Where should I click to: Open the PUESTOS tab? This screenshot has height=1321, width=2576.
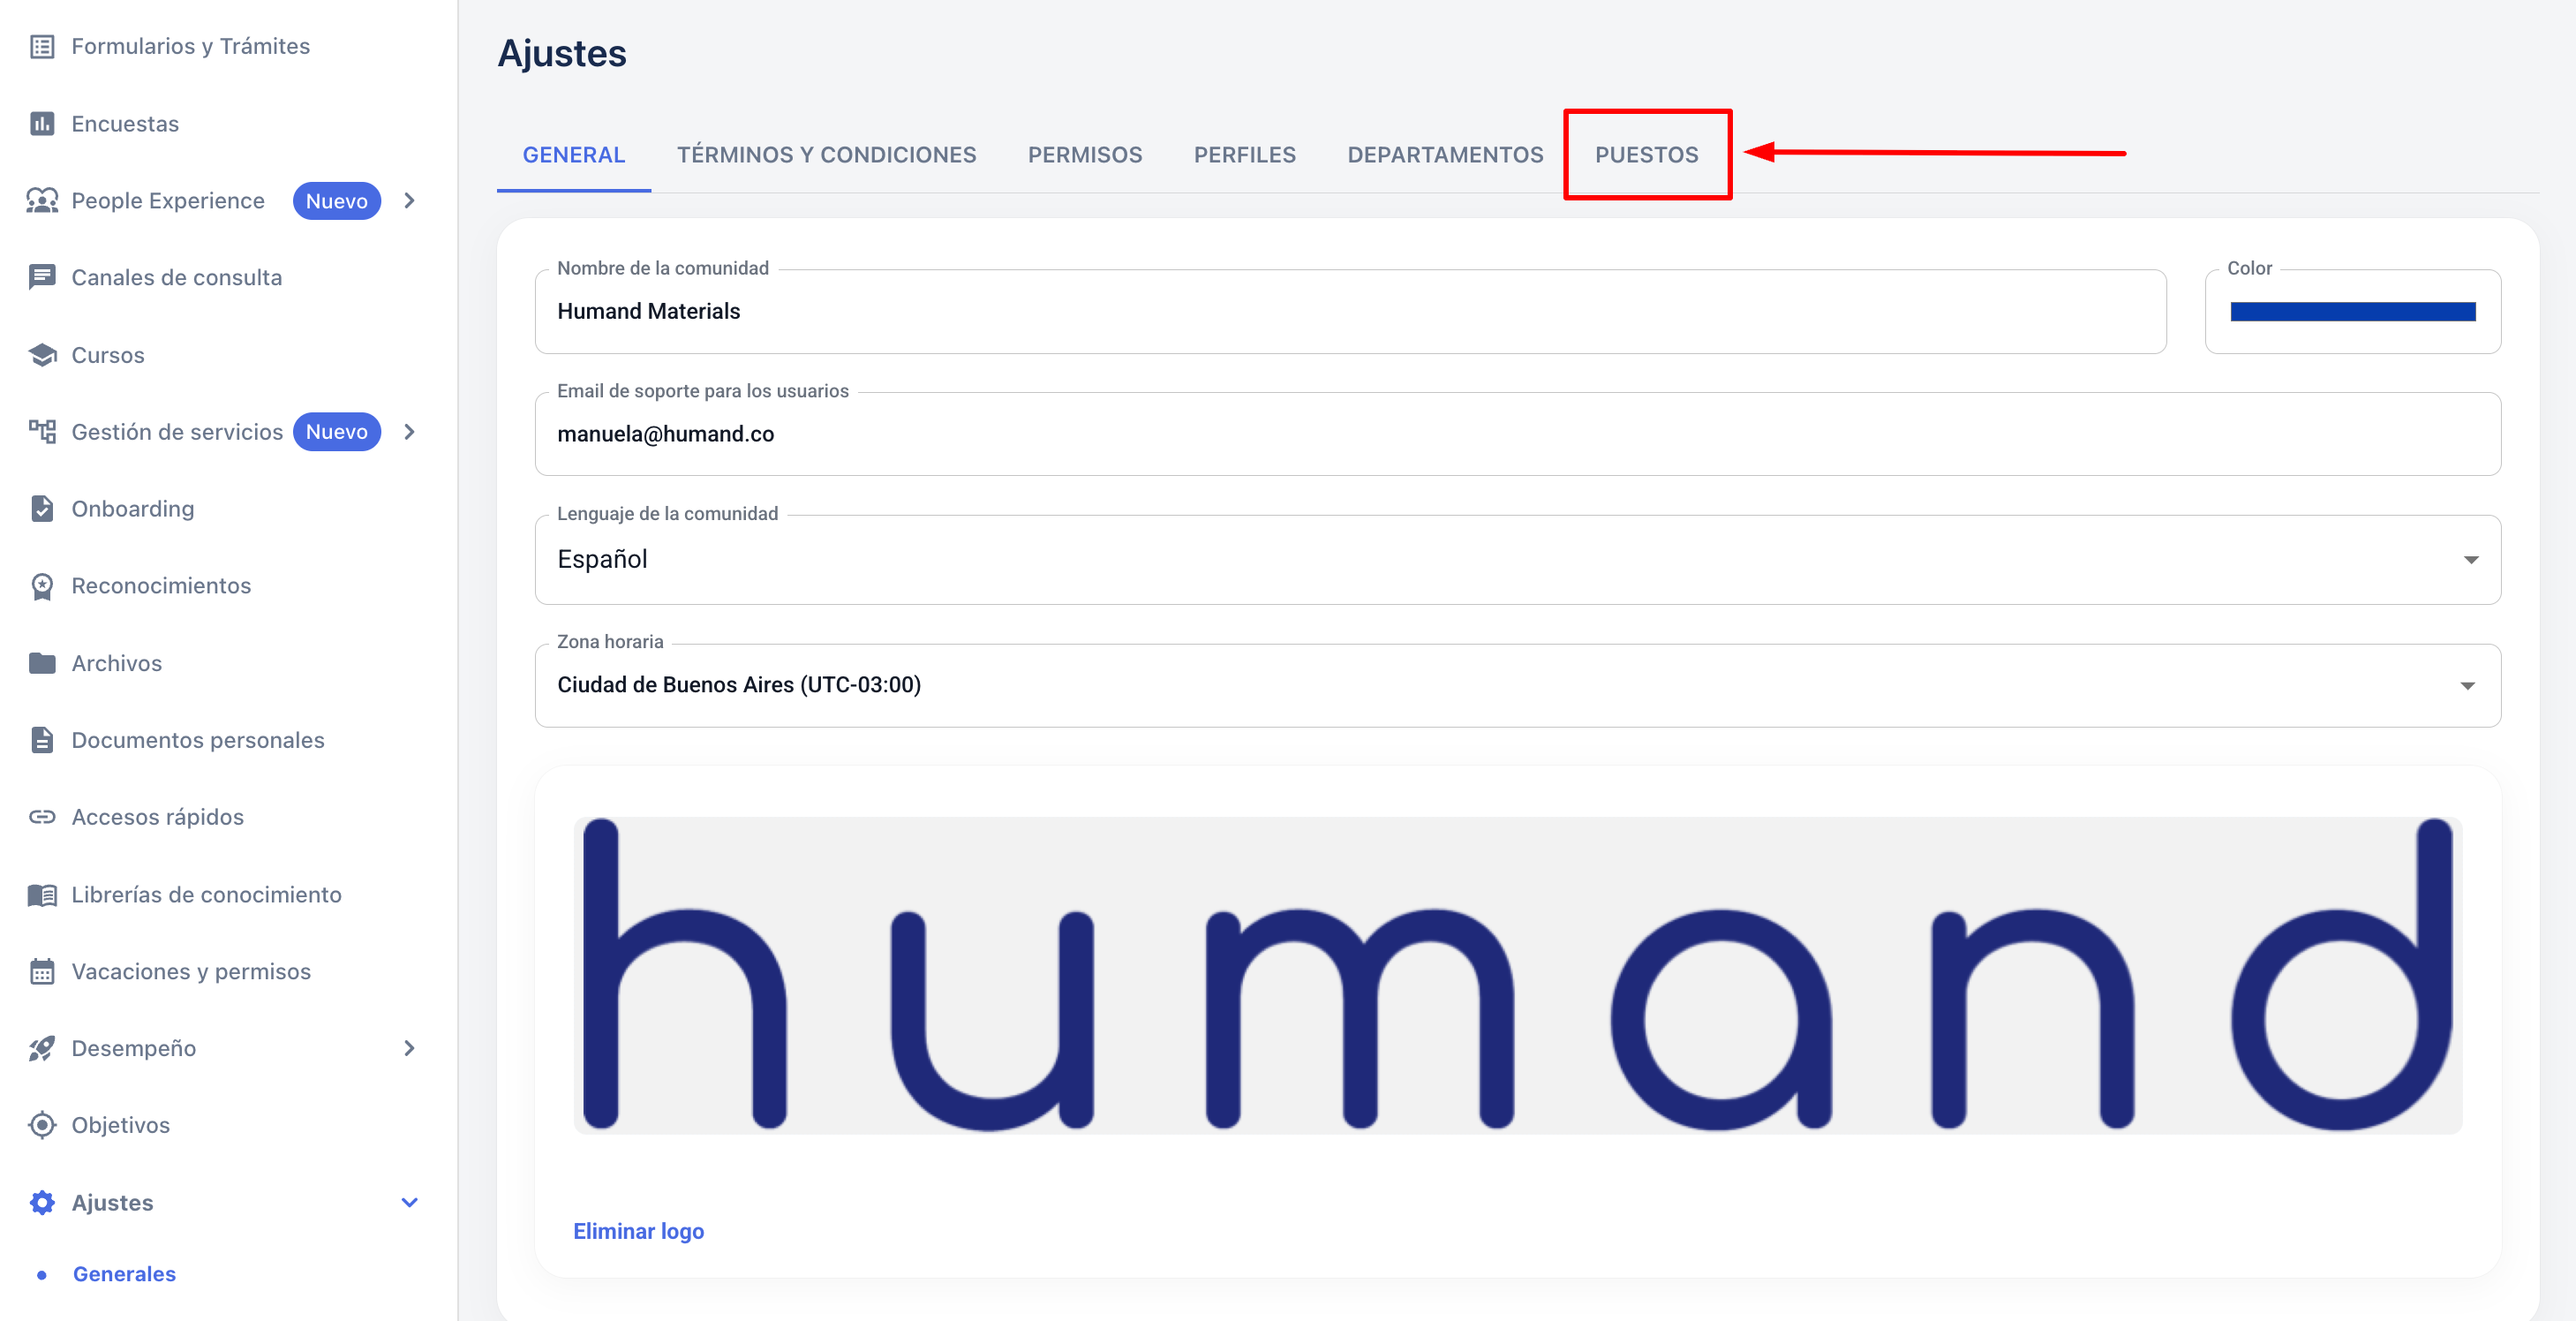[1646, 155]
